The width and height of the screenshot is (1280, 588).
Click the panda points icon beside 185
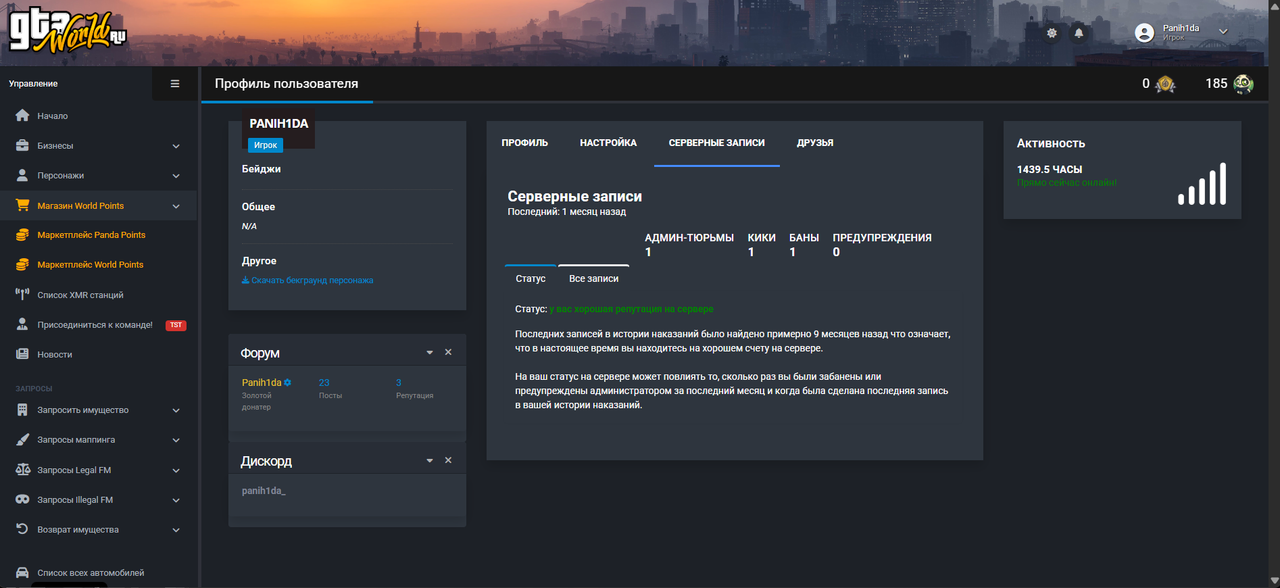[1243, 84]
